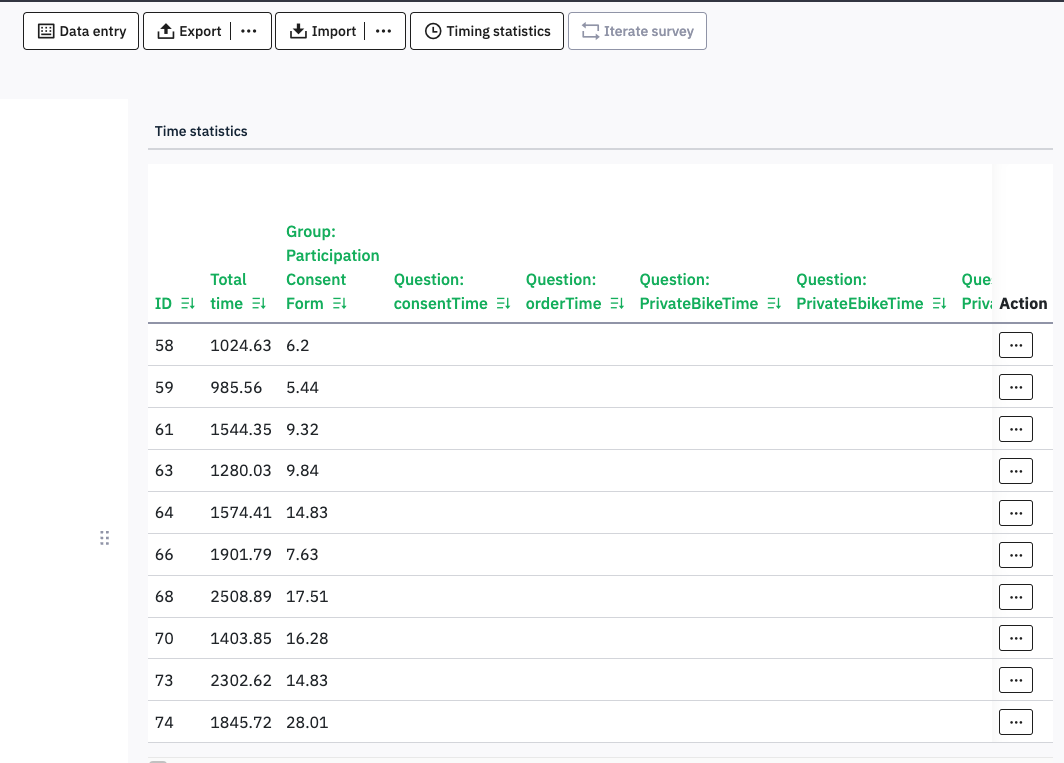Sort table by ID column icon

click(x=187, y=304)
